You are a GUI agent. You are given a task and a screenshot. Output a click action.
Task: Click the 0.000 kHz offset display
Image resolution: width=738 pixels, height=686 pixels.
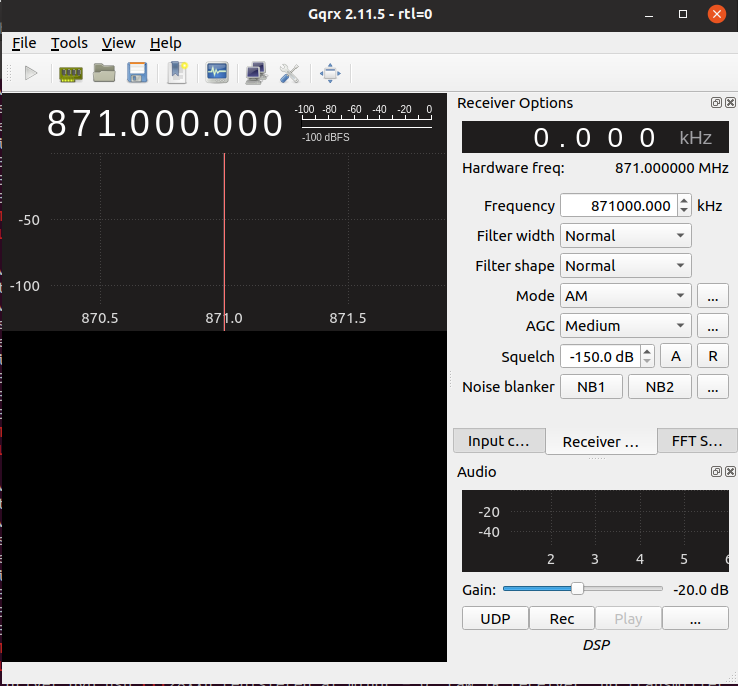595,137
